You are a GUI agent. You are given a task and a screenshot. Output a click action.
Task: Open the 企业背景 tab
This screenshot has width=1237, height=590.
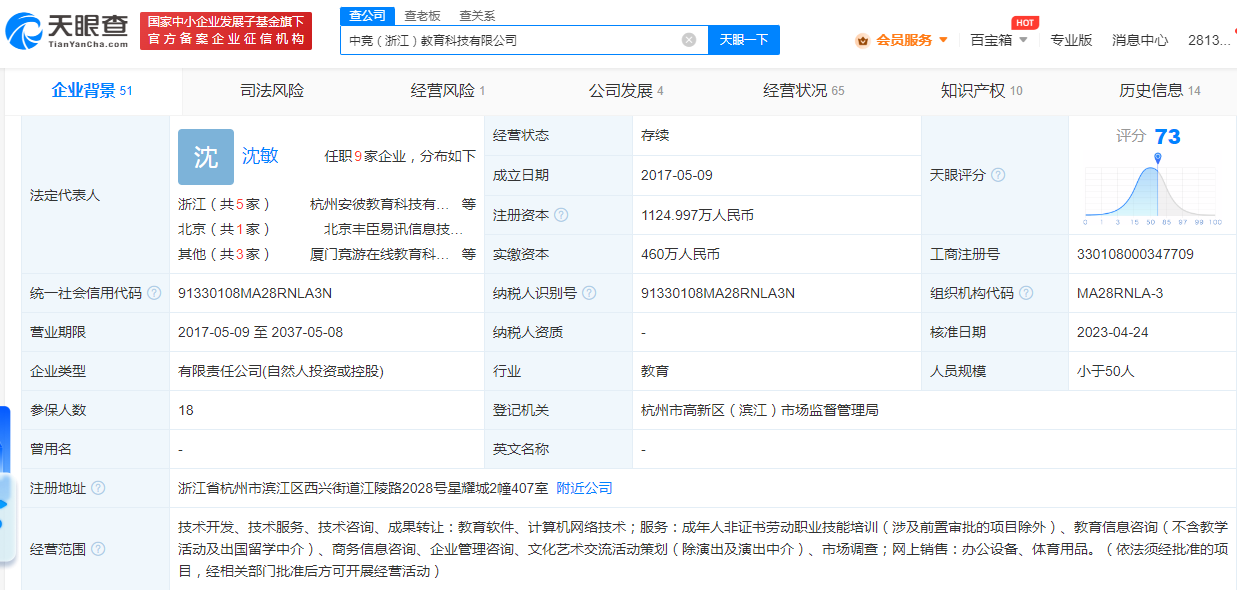pyautogui.click(x=92, y=91)
